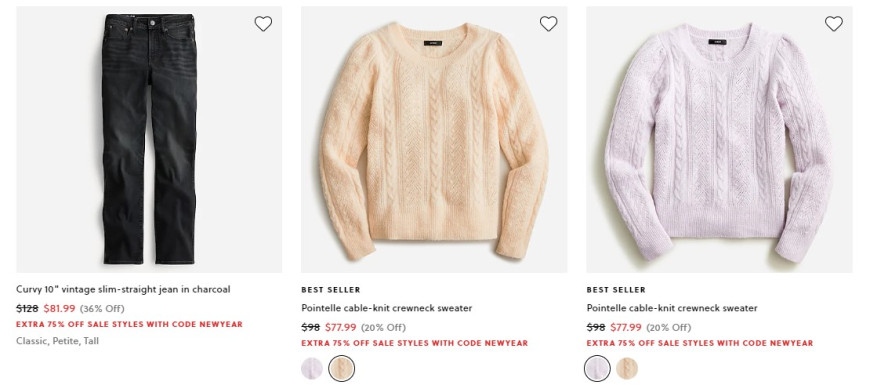Open rightmost Pointelle cable-knit crewneck sweater title
870x385 pixels.
point(672,308)
